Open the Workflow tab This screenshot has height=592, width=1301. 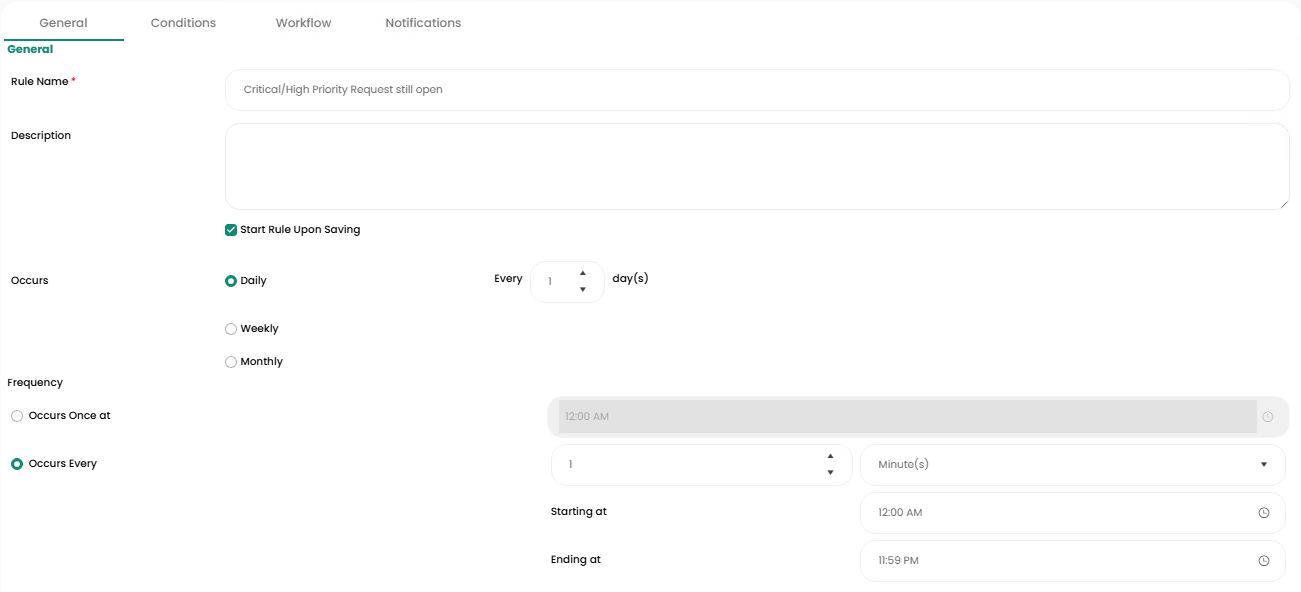coord(303,23)
